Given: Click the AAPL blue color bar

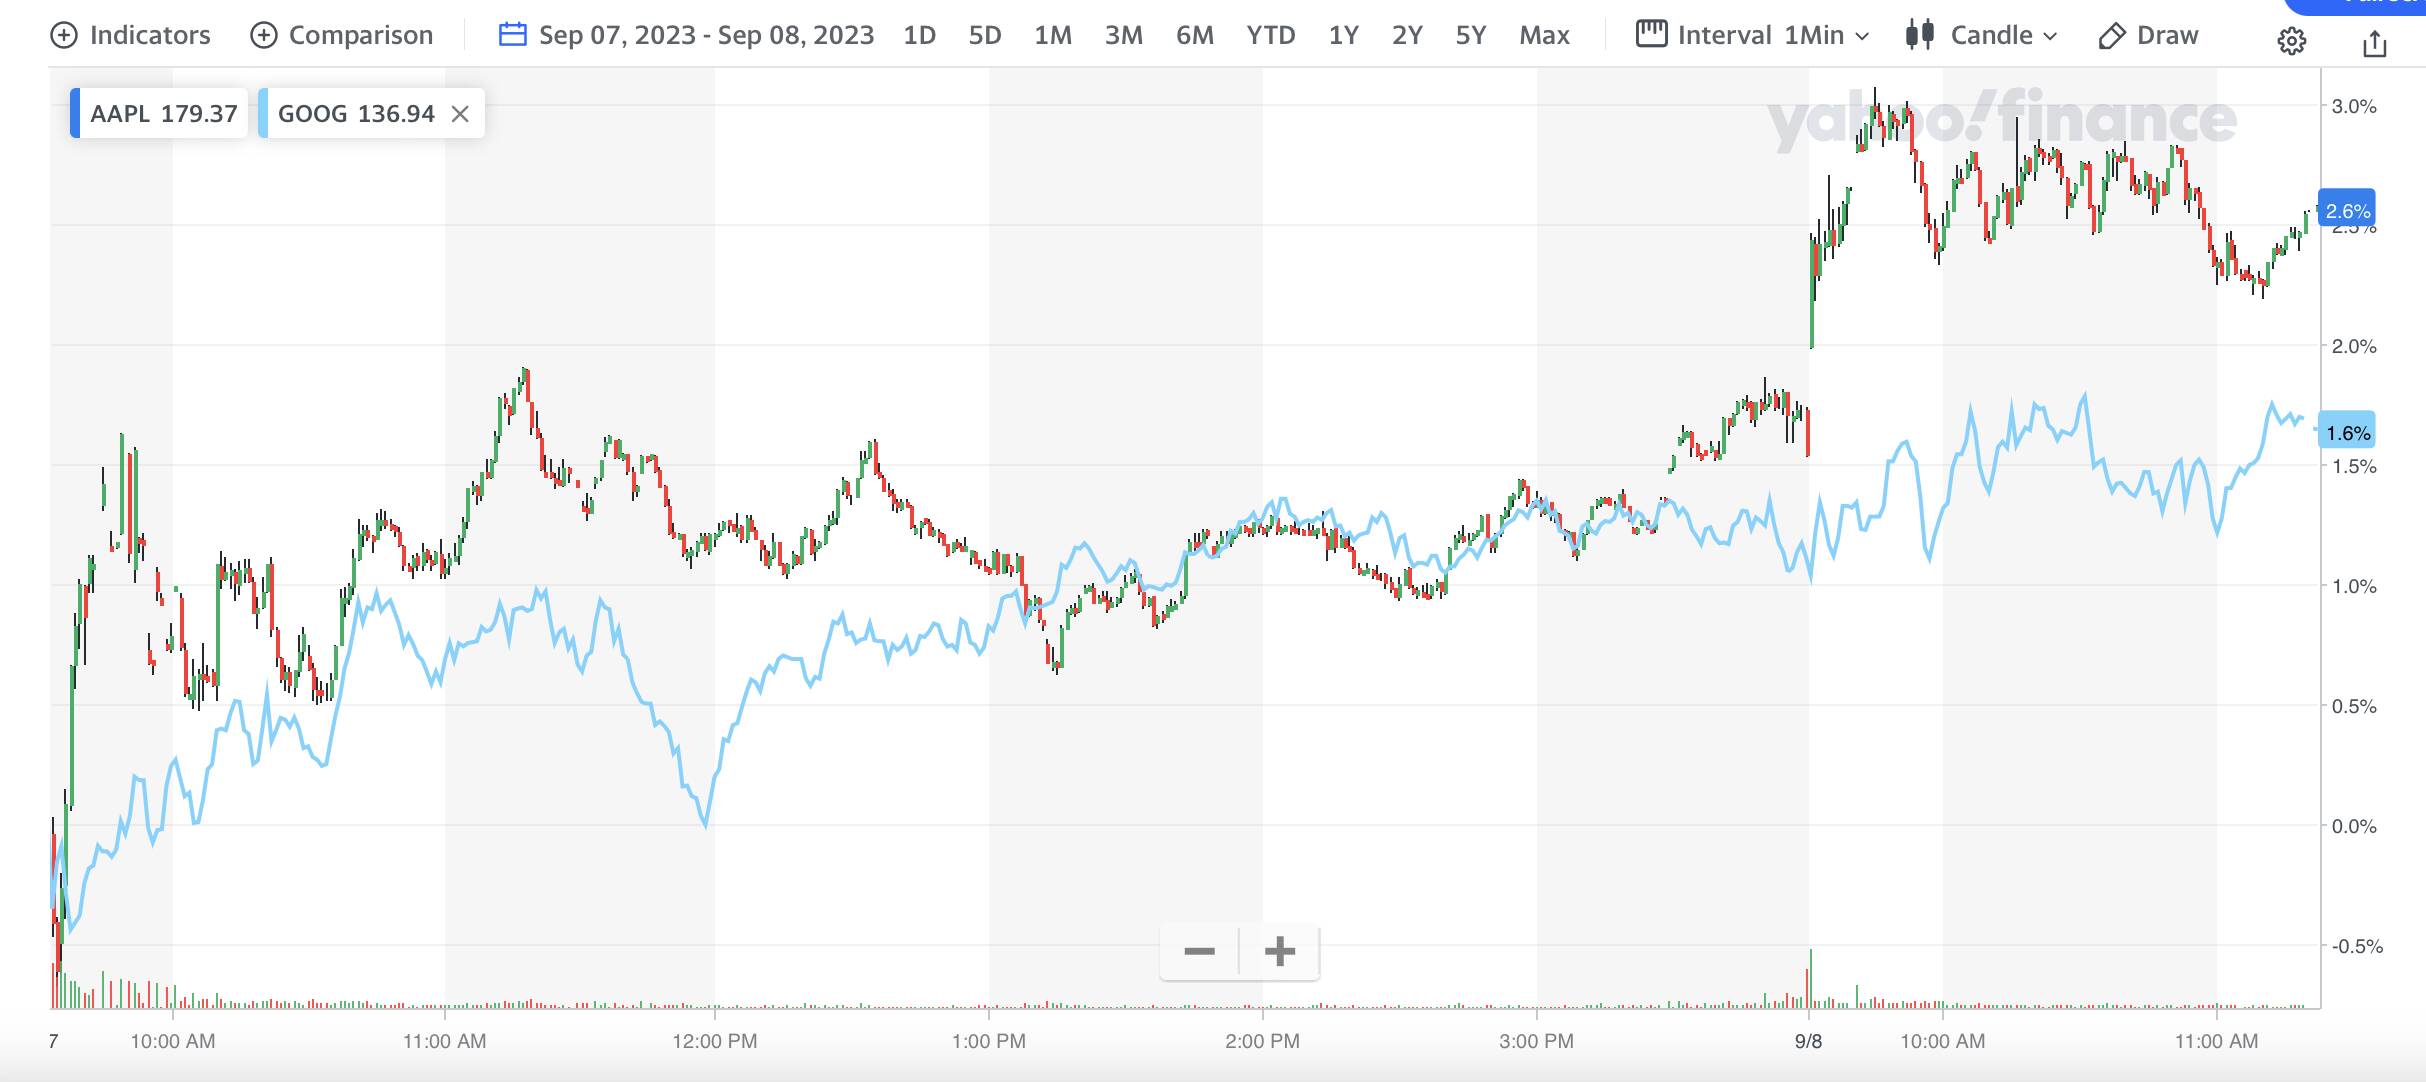Looking at the screenshot, I should click(75, 113).
